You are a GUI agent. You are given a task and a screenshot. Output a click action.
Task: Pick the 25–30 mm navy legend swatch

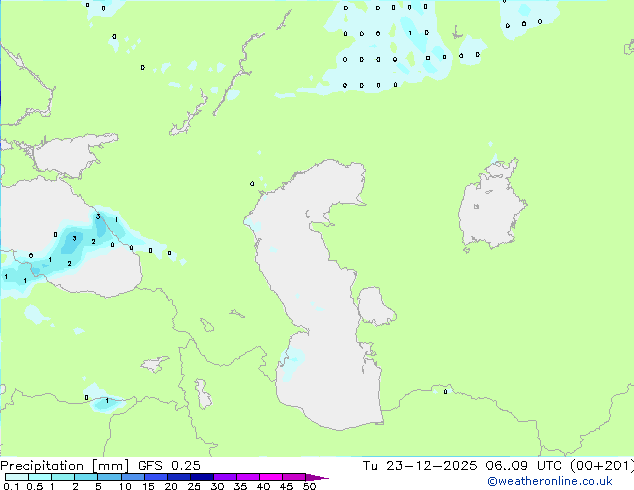(202, 477)
